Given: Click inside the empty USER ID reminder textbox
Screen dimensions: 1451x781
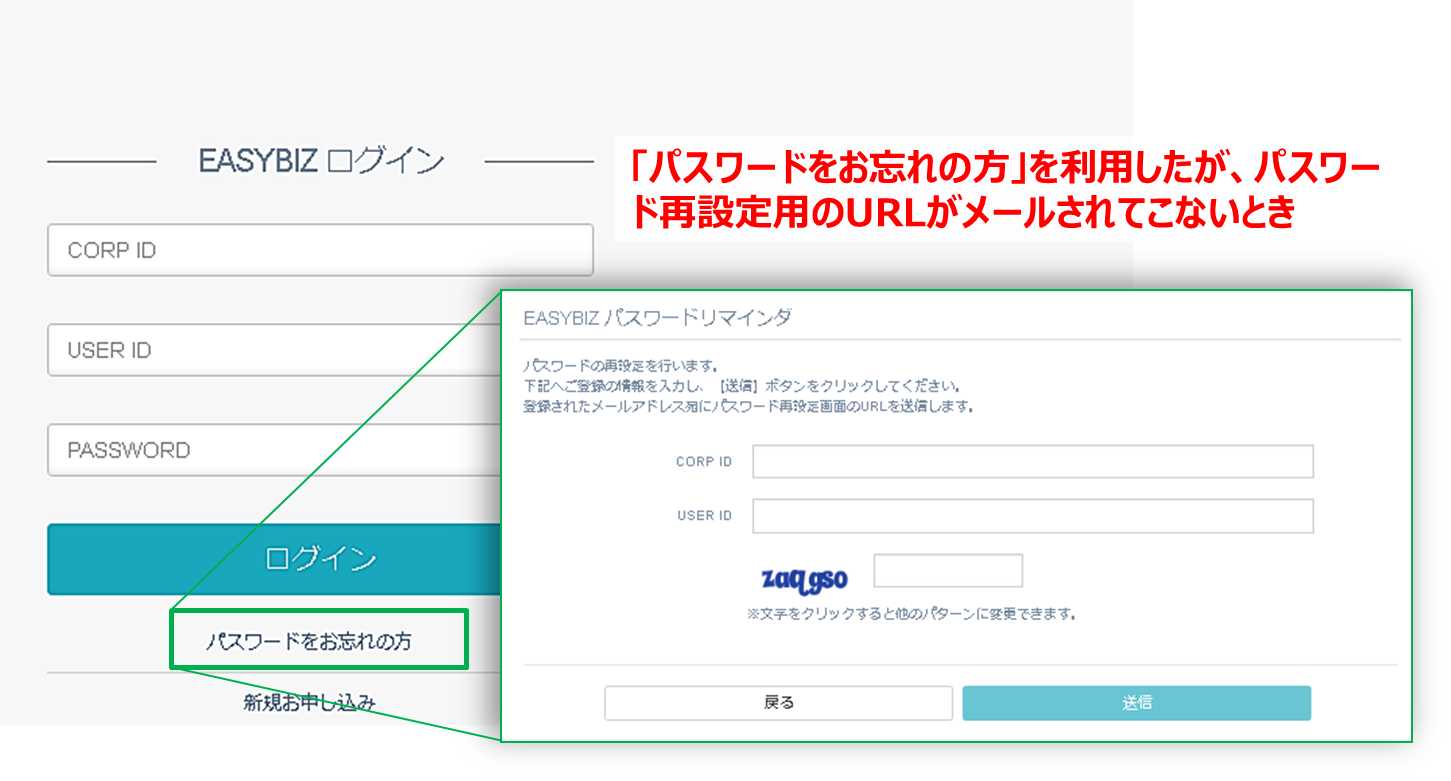Looking at the screenshot, I should coord(1032,515).
